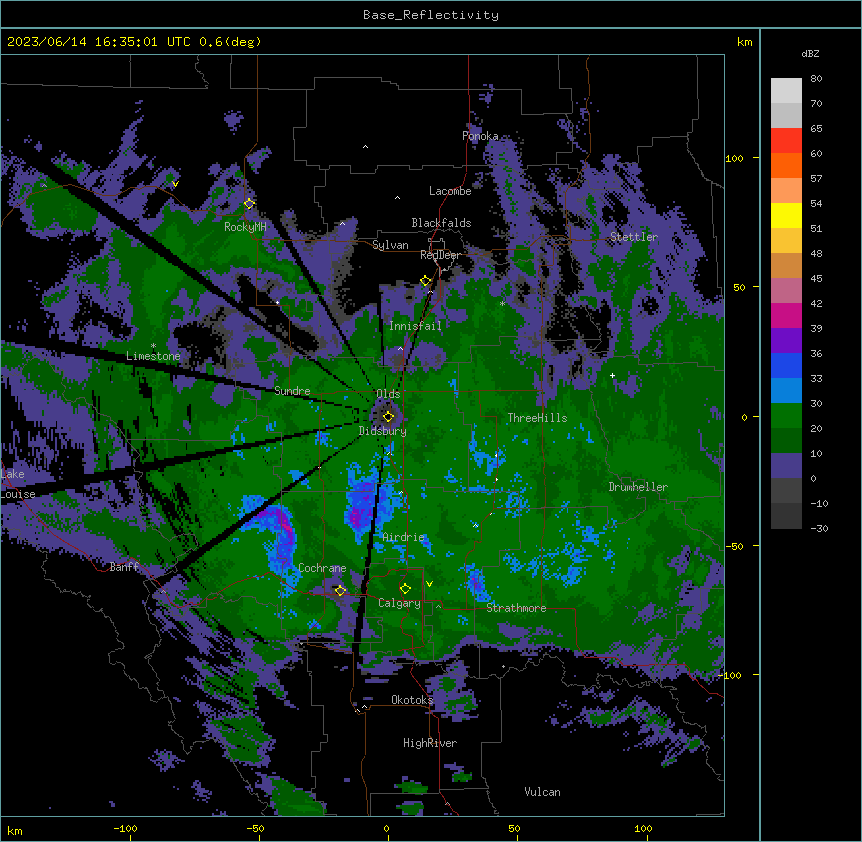Click the Vulcan city label
862x842 pixels.
[542, 792]
